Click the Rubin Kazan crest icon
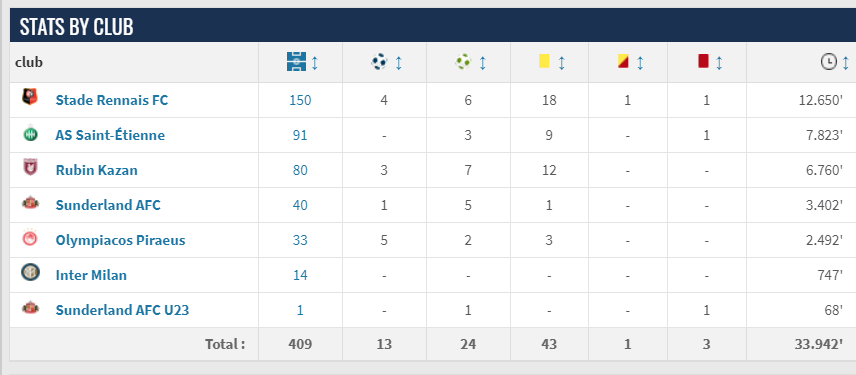Screen dimensions: 856x375 click(30, 168)
